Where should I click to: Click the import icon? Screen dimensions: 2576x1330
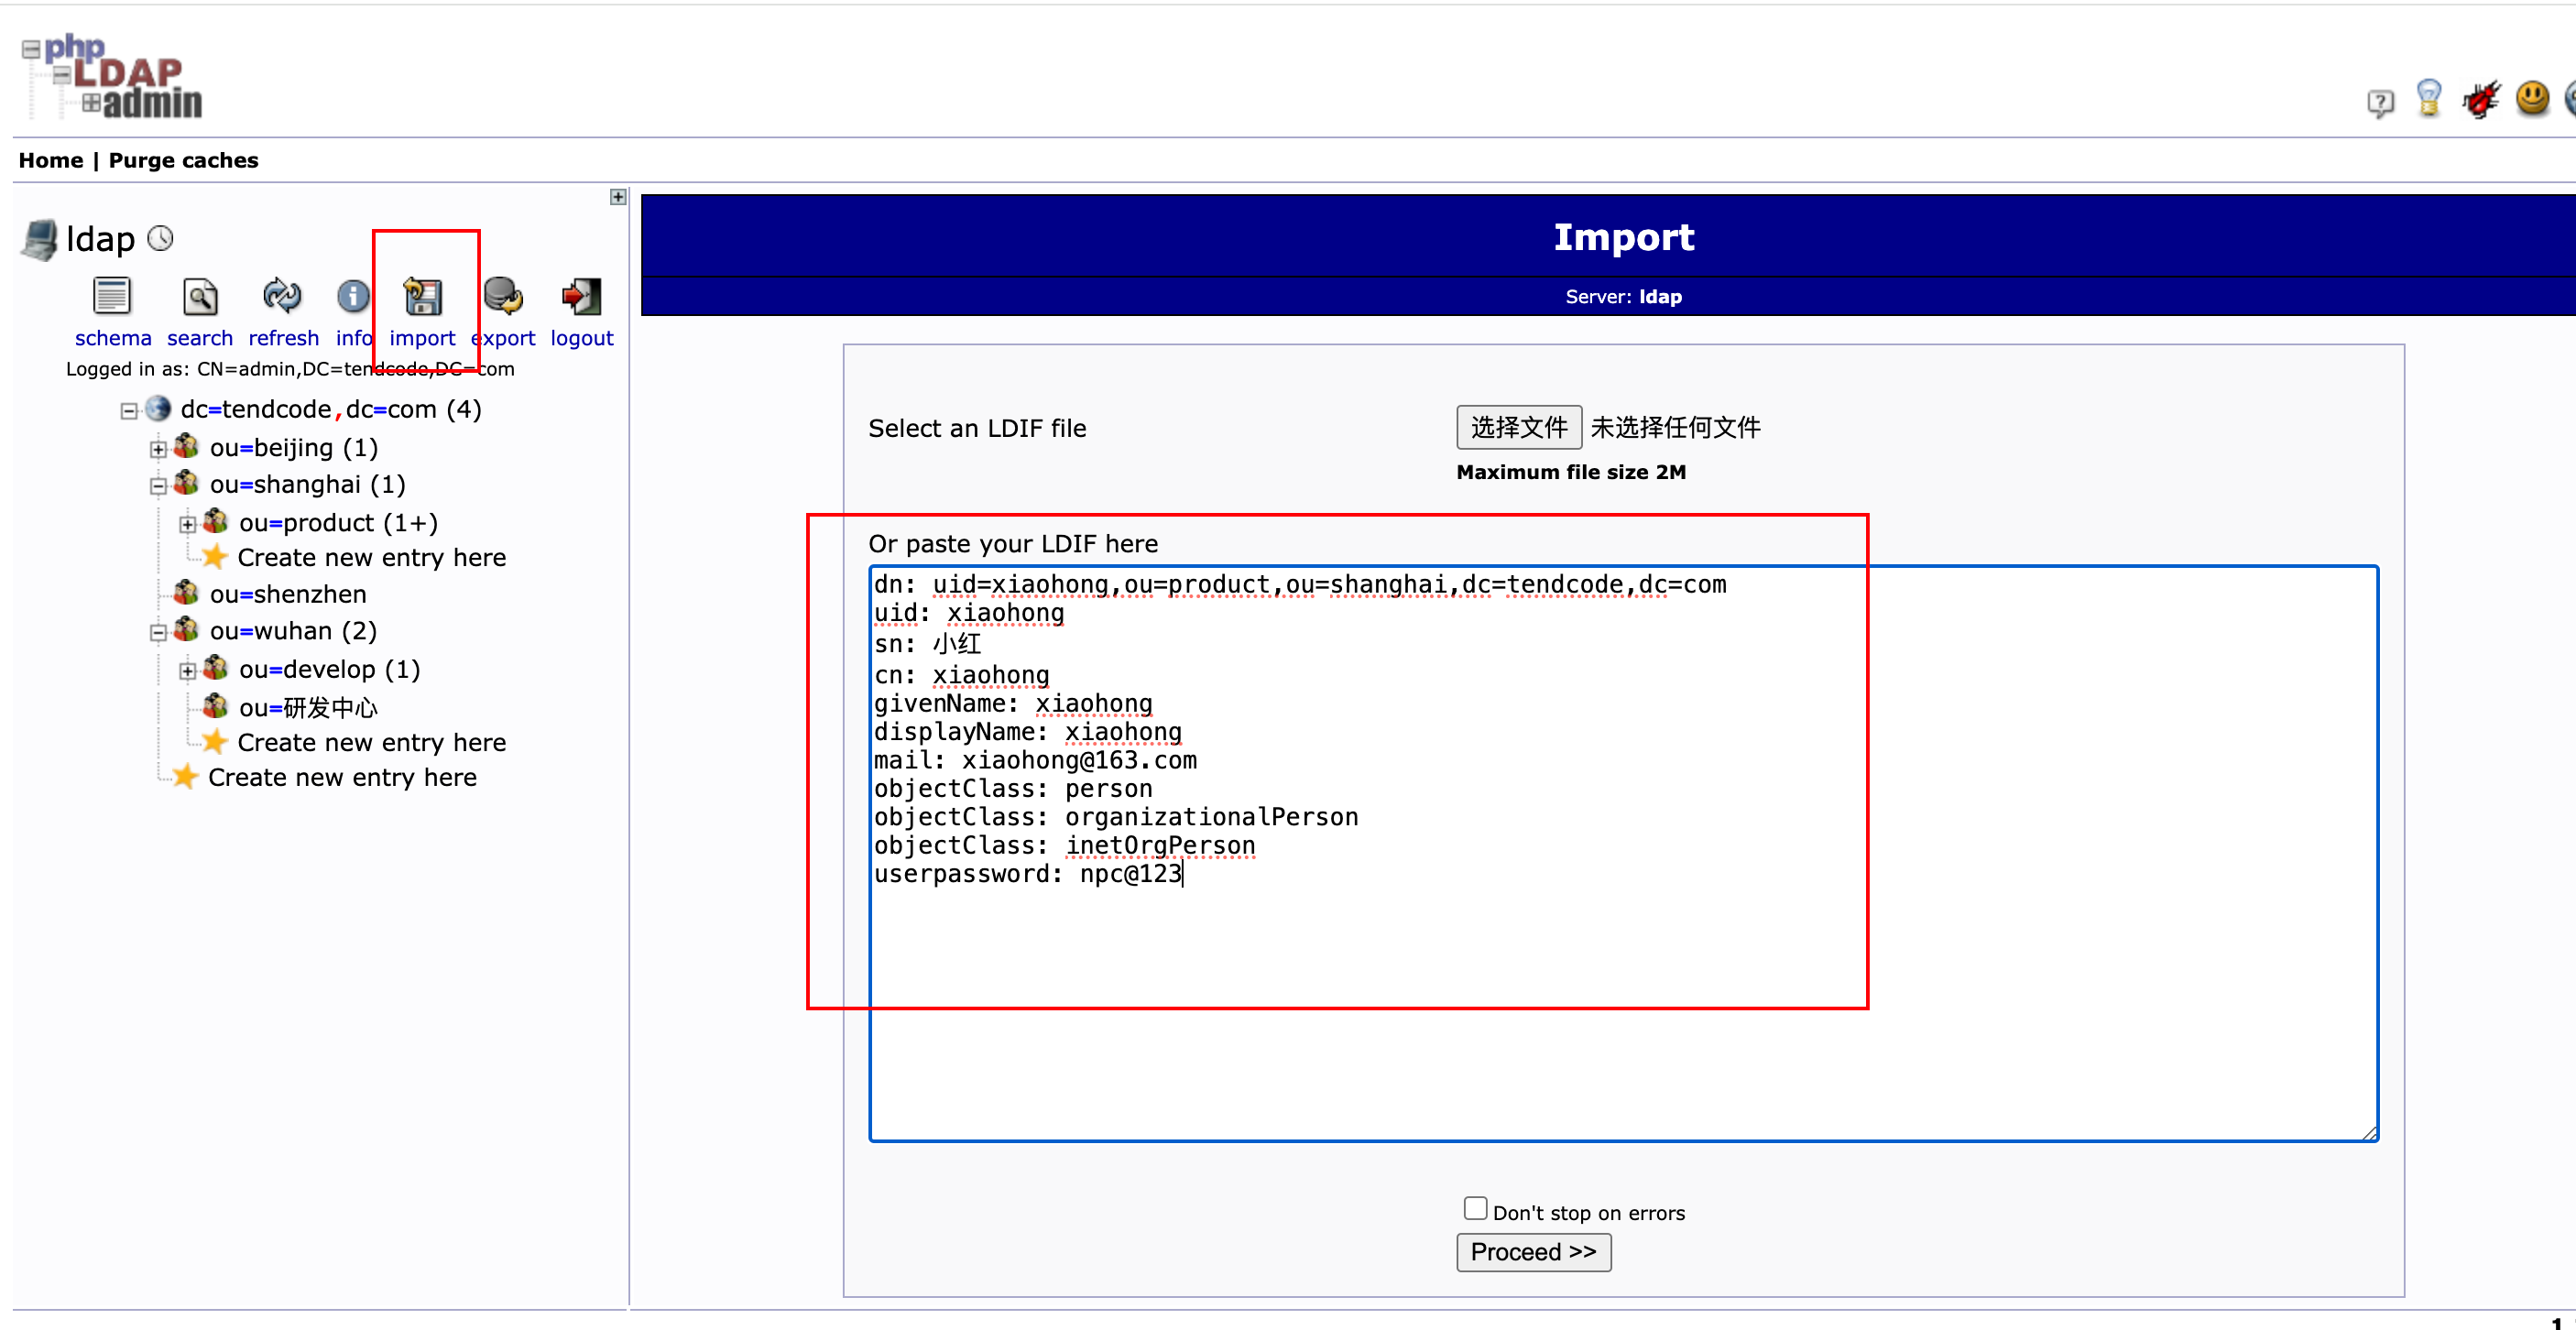tap(422, 296)
